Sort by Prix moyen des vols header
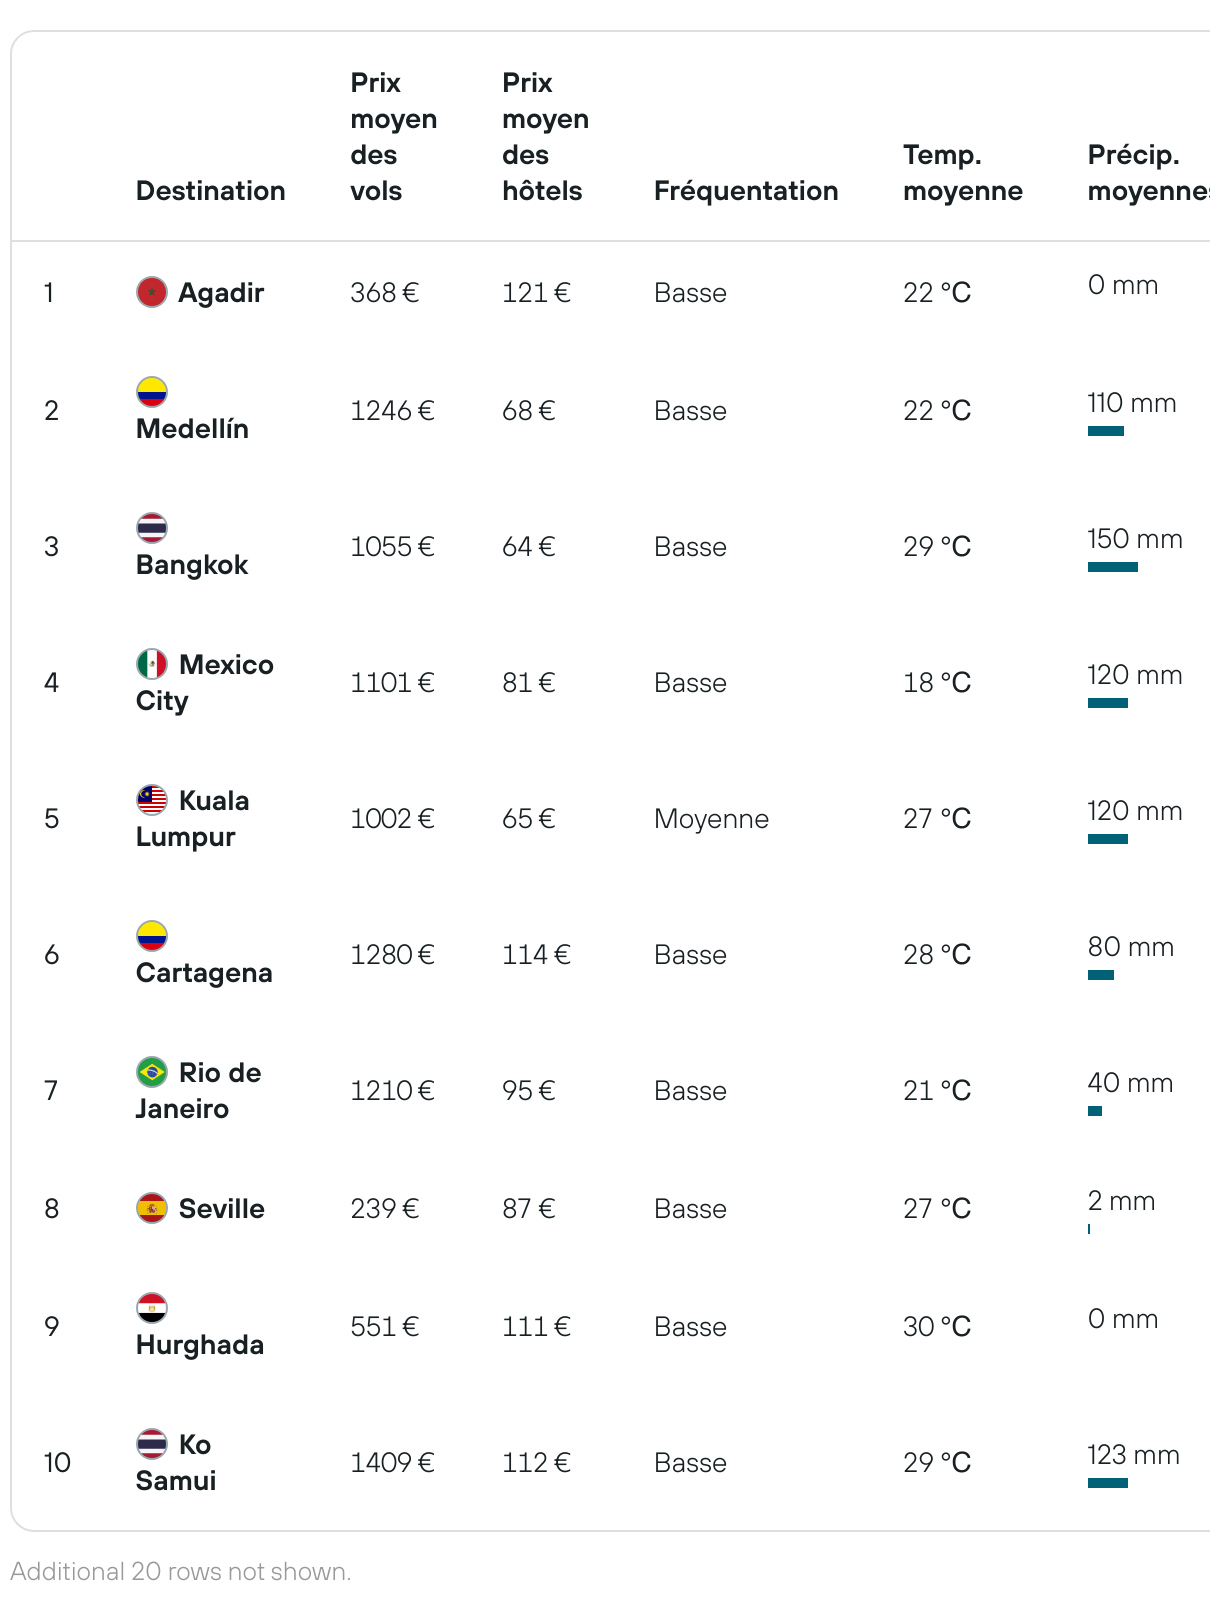Viewport: 1220px width, 1598px height. [394, 136]
